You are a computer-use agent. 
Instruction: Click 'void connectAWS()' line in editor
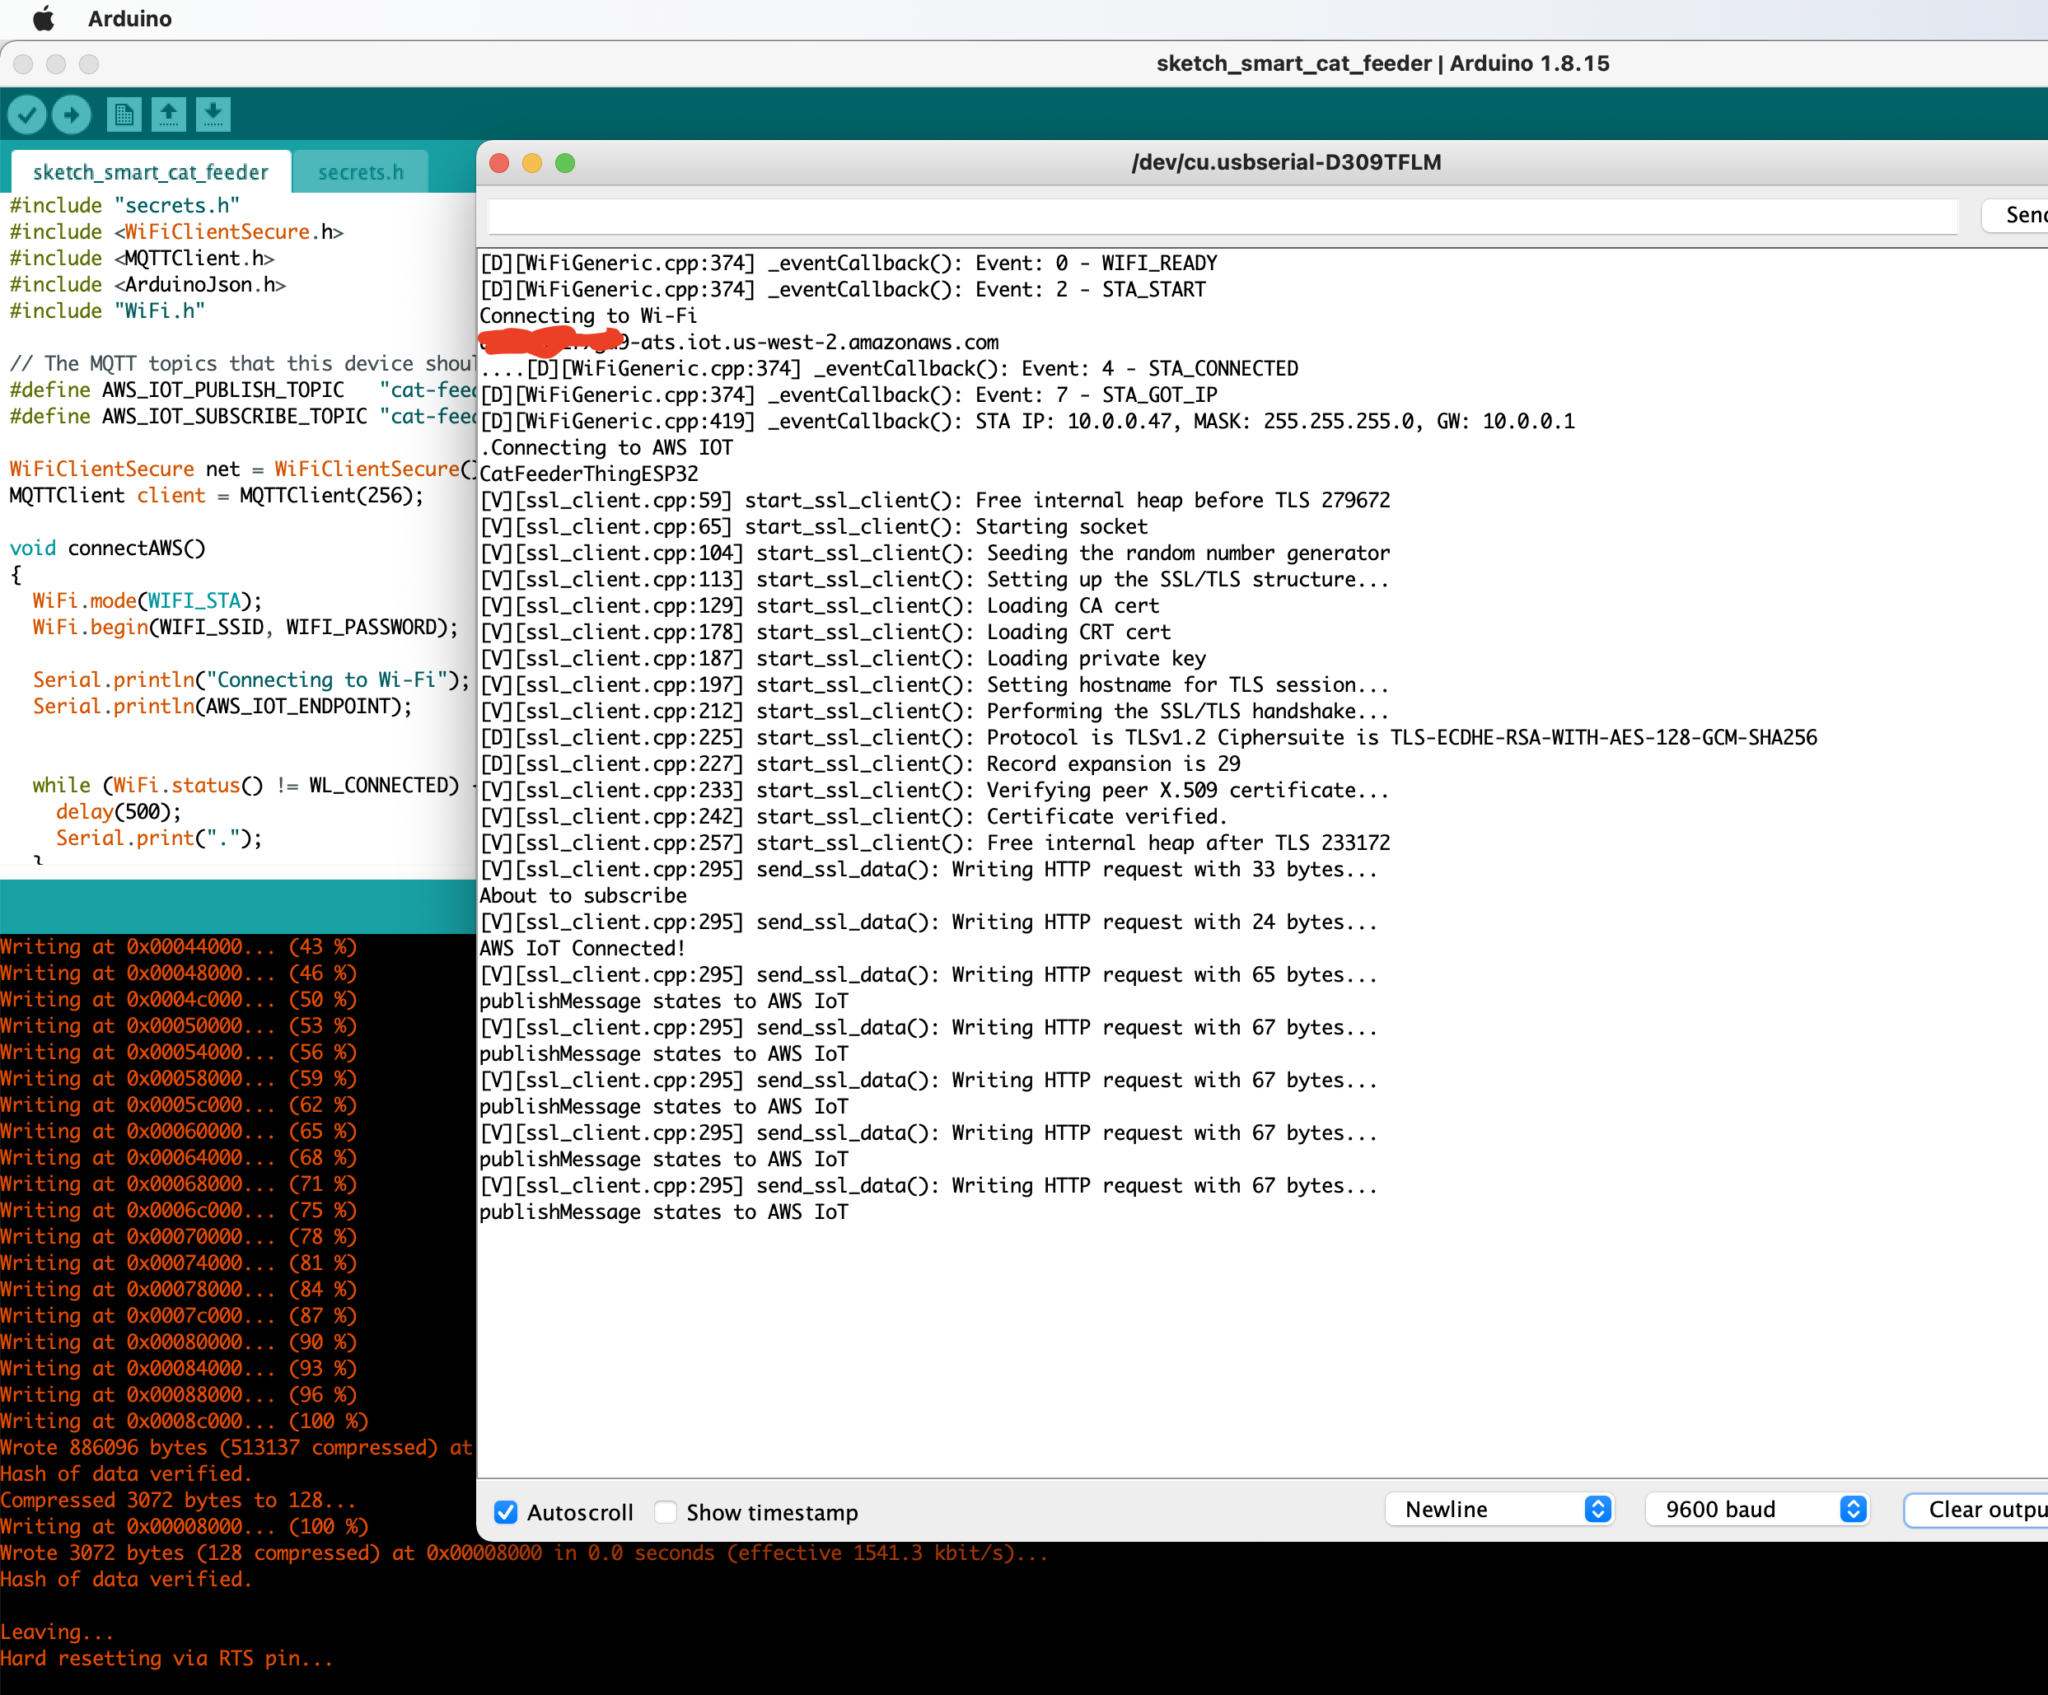(x=108, y=548)
